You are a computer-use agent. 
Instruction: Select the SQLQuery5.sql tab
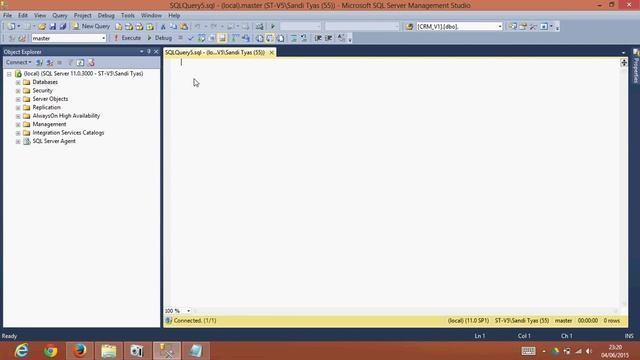[215, 52]
